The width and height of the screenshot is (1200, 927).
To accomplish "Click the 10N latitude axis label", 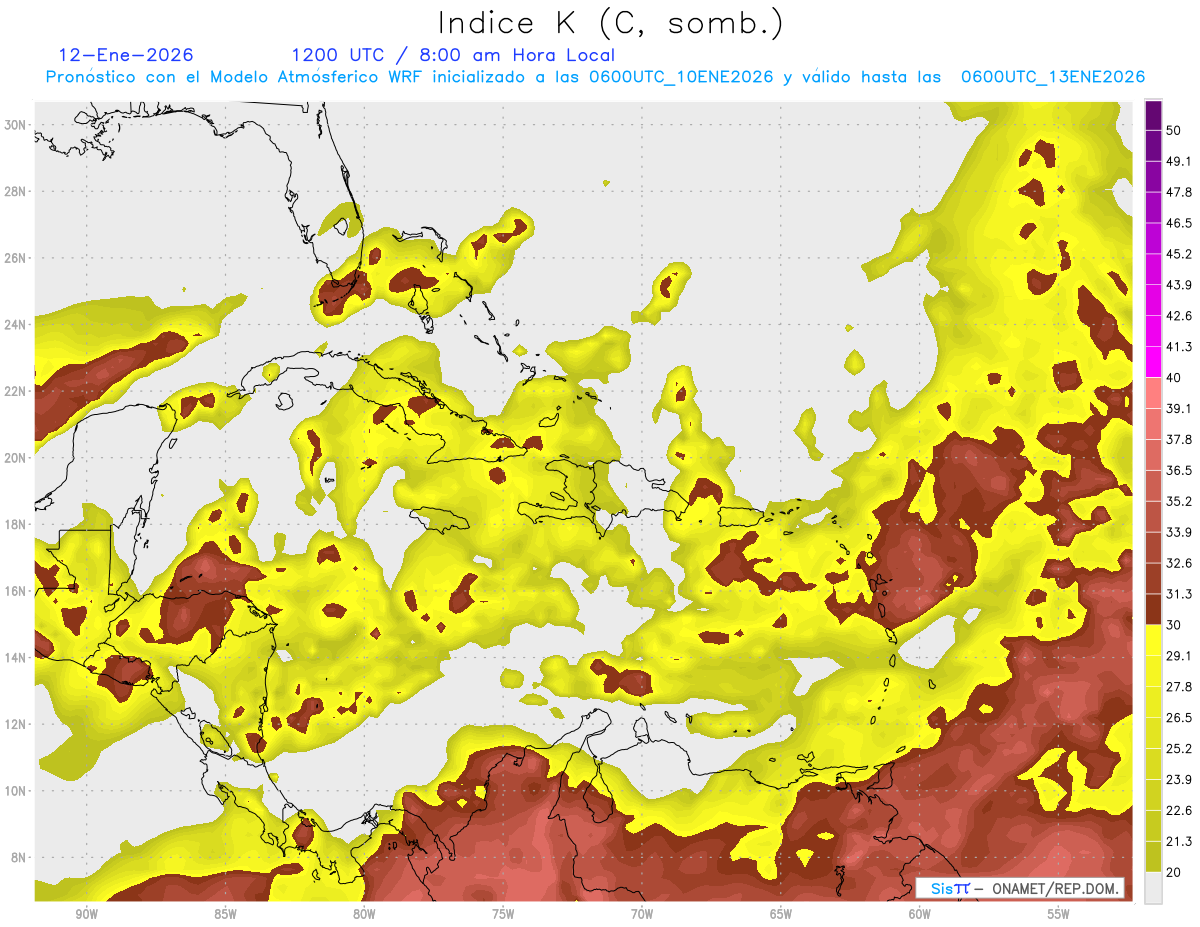I will pos(15,791).
